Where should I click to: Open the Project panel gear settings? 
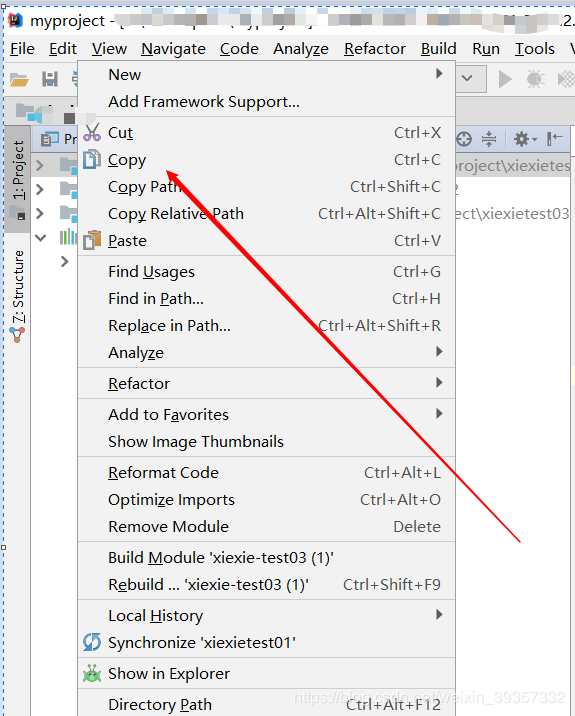point(525,139)
